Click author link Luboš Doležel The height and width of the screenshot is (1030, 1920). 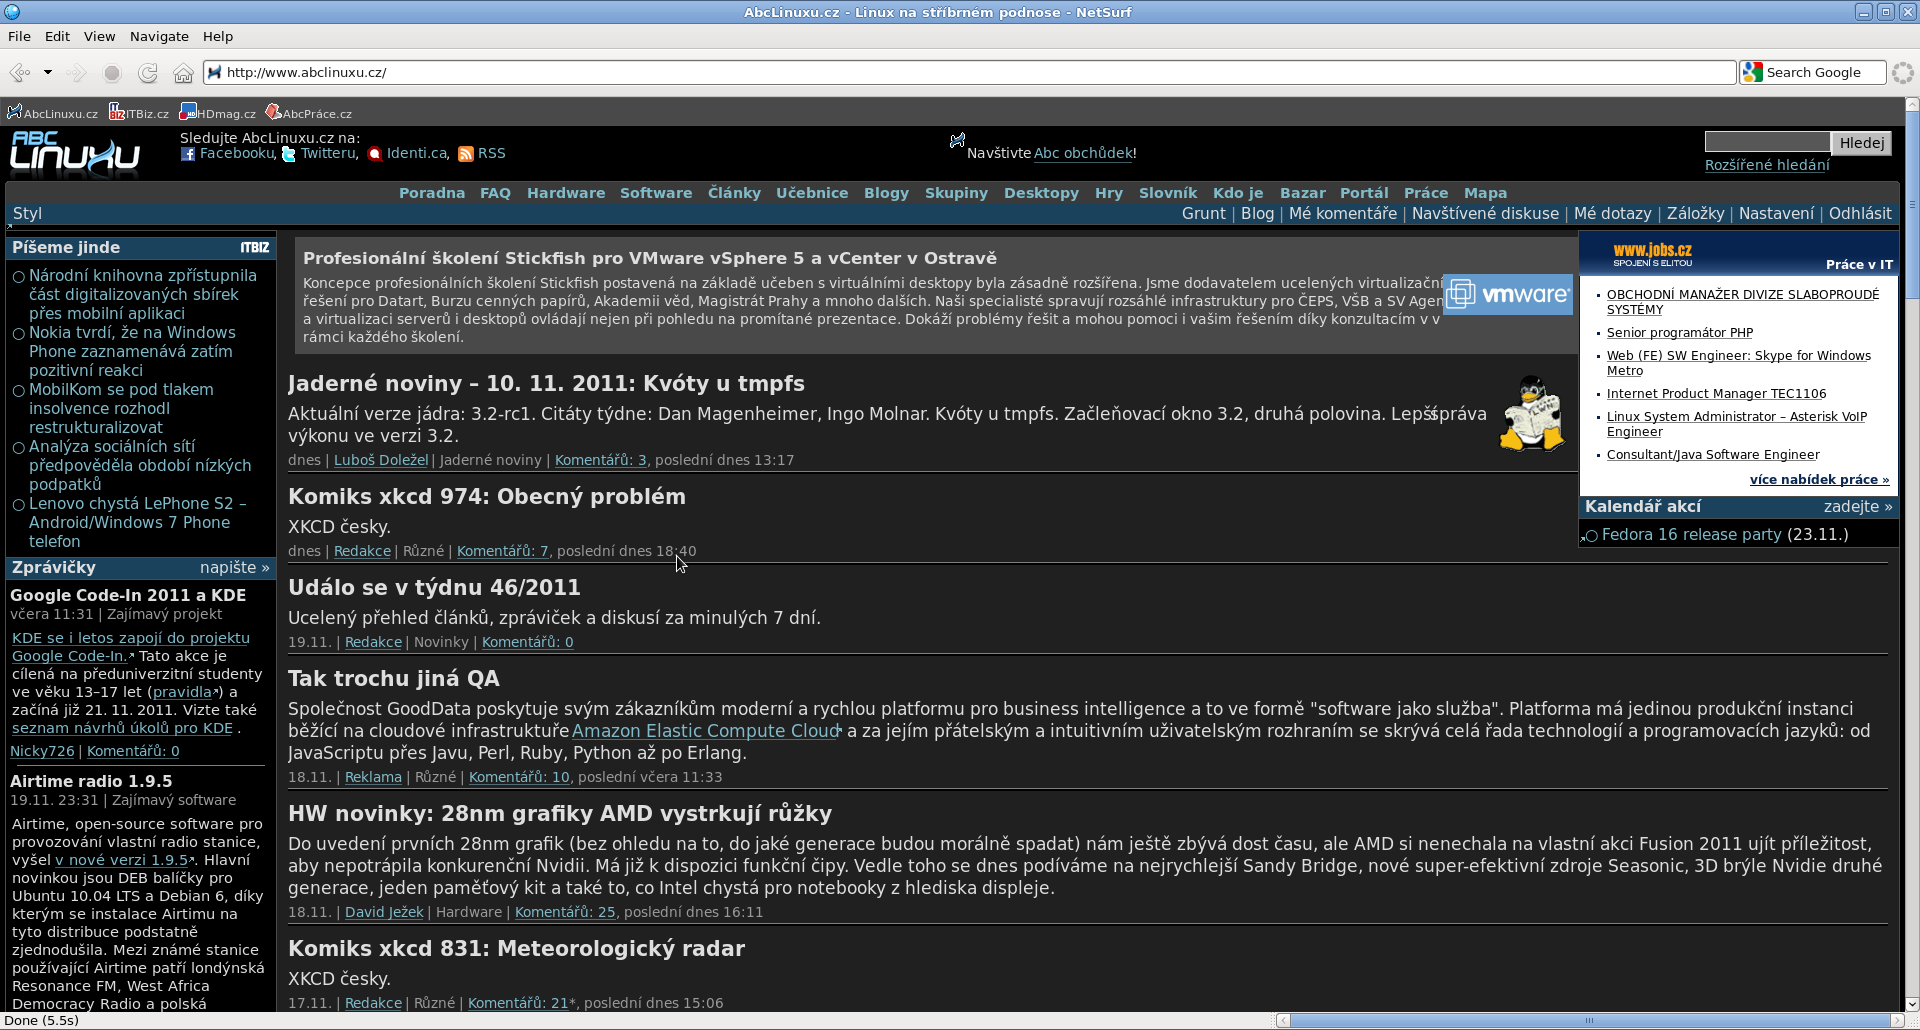point(381,460)
